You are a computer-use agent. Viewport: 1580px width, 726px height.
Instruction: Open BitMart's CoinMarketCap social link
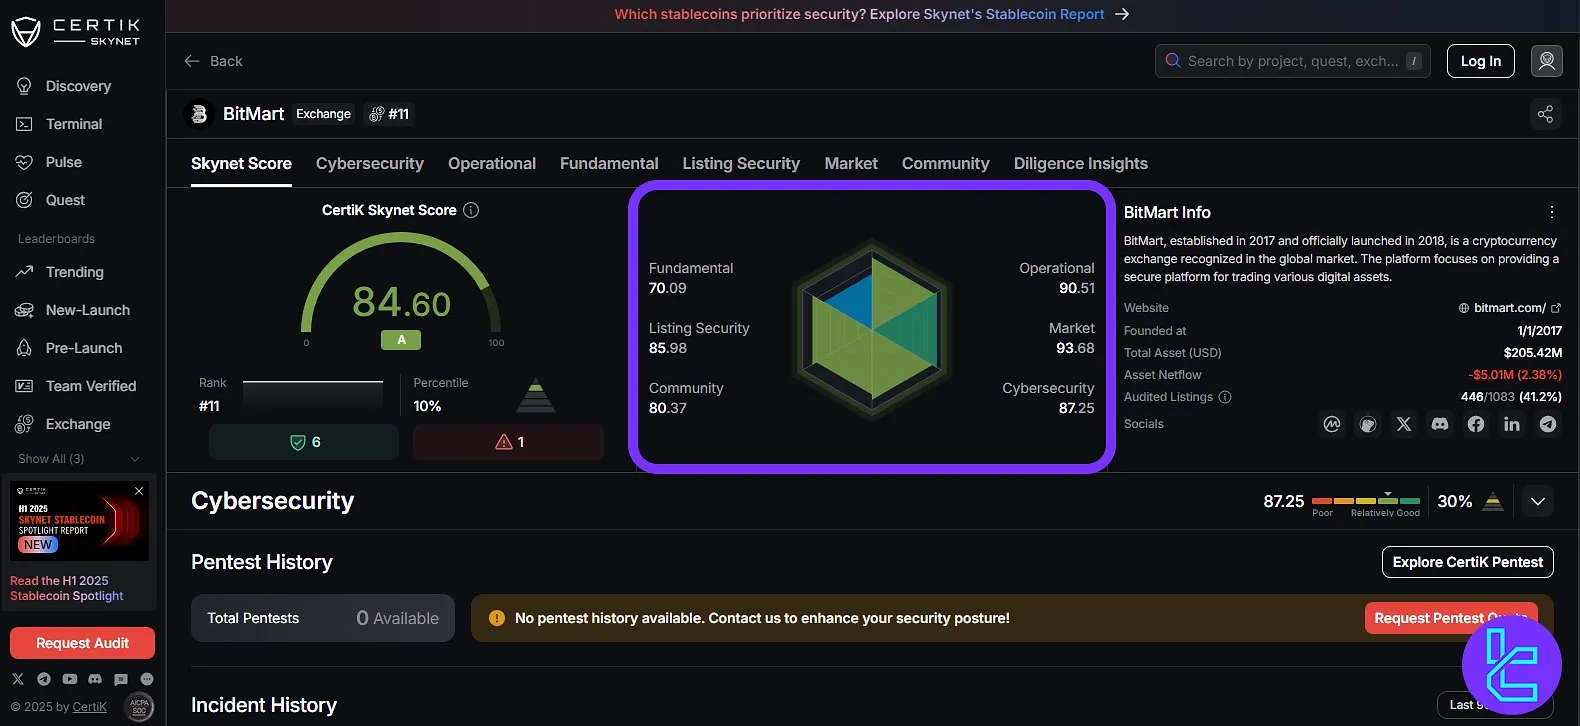(1332, 424)
